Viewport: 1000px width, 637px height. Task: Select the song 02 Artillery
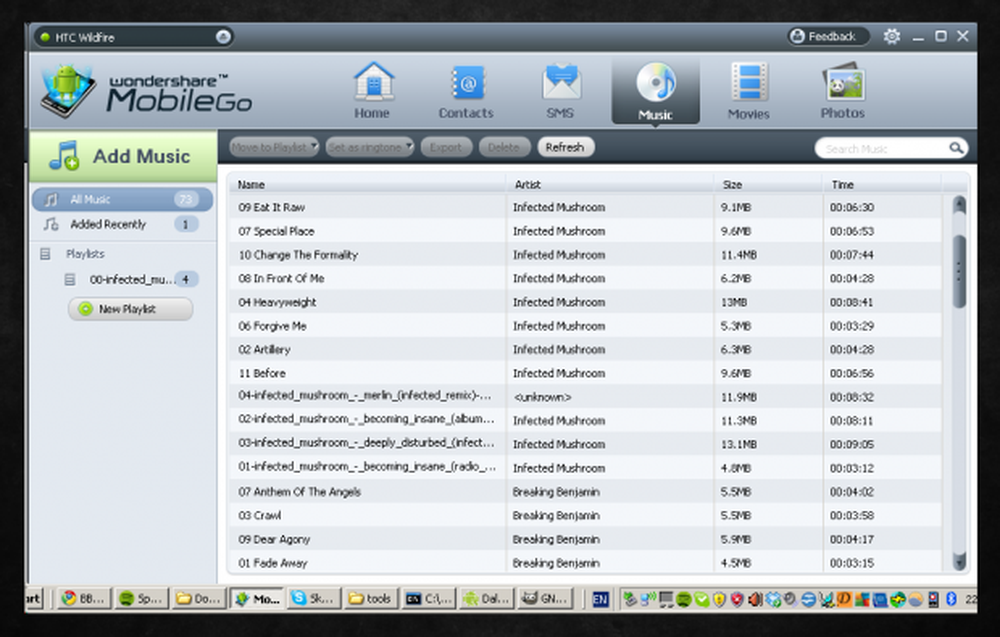(585, 349)
